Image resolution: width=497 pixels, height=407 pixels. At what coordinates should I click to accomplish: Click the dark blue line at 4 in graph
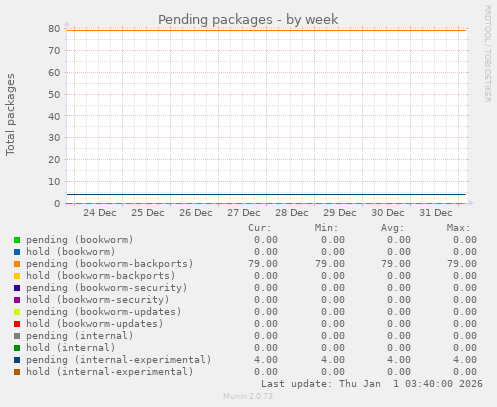click(x=266, y=194)
